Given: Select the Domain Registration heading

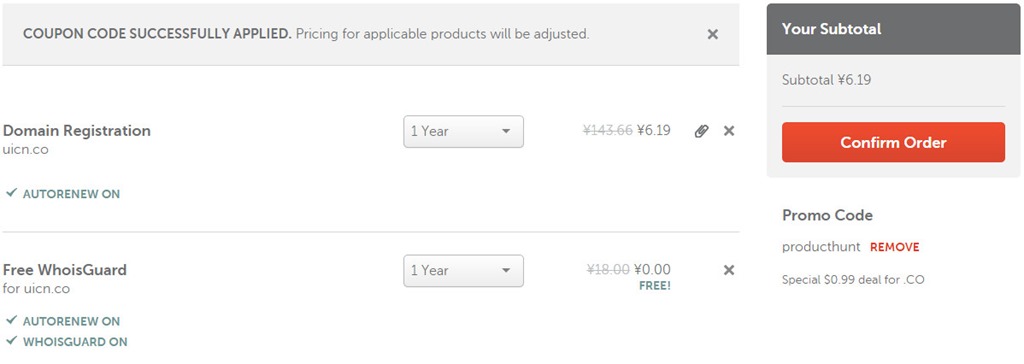Looking at the screenshot, I should point(76,131).
